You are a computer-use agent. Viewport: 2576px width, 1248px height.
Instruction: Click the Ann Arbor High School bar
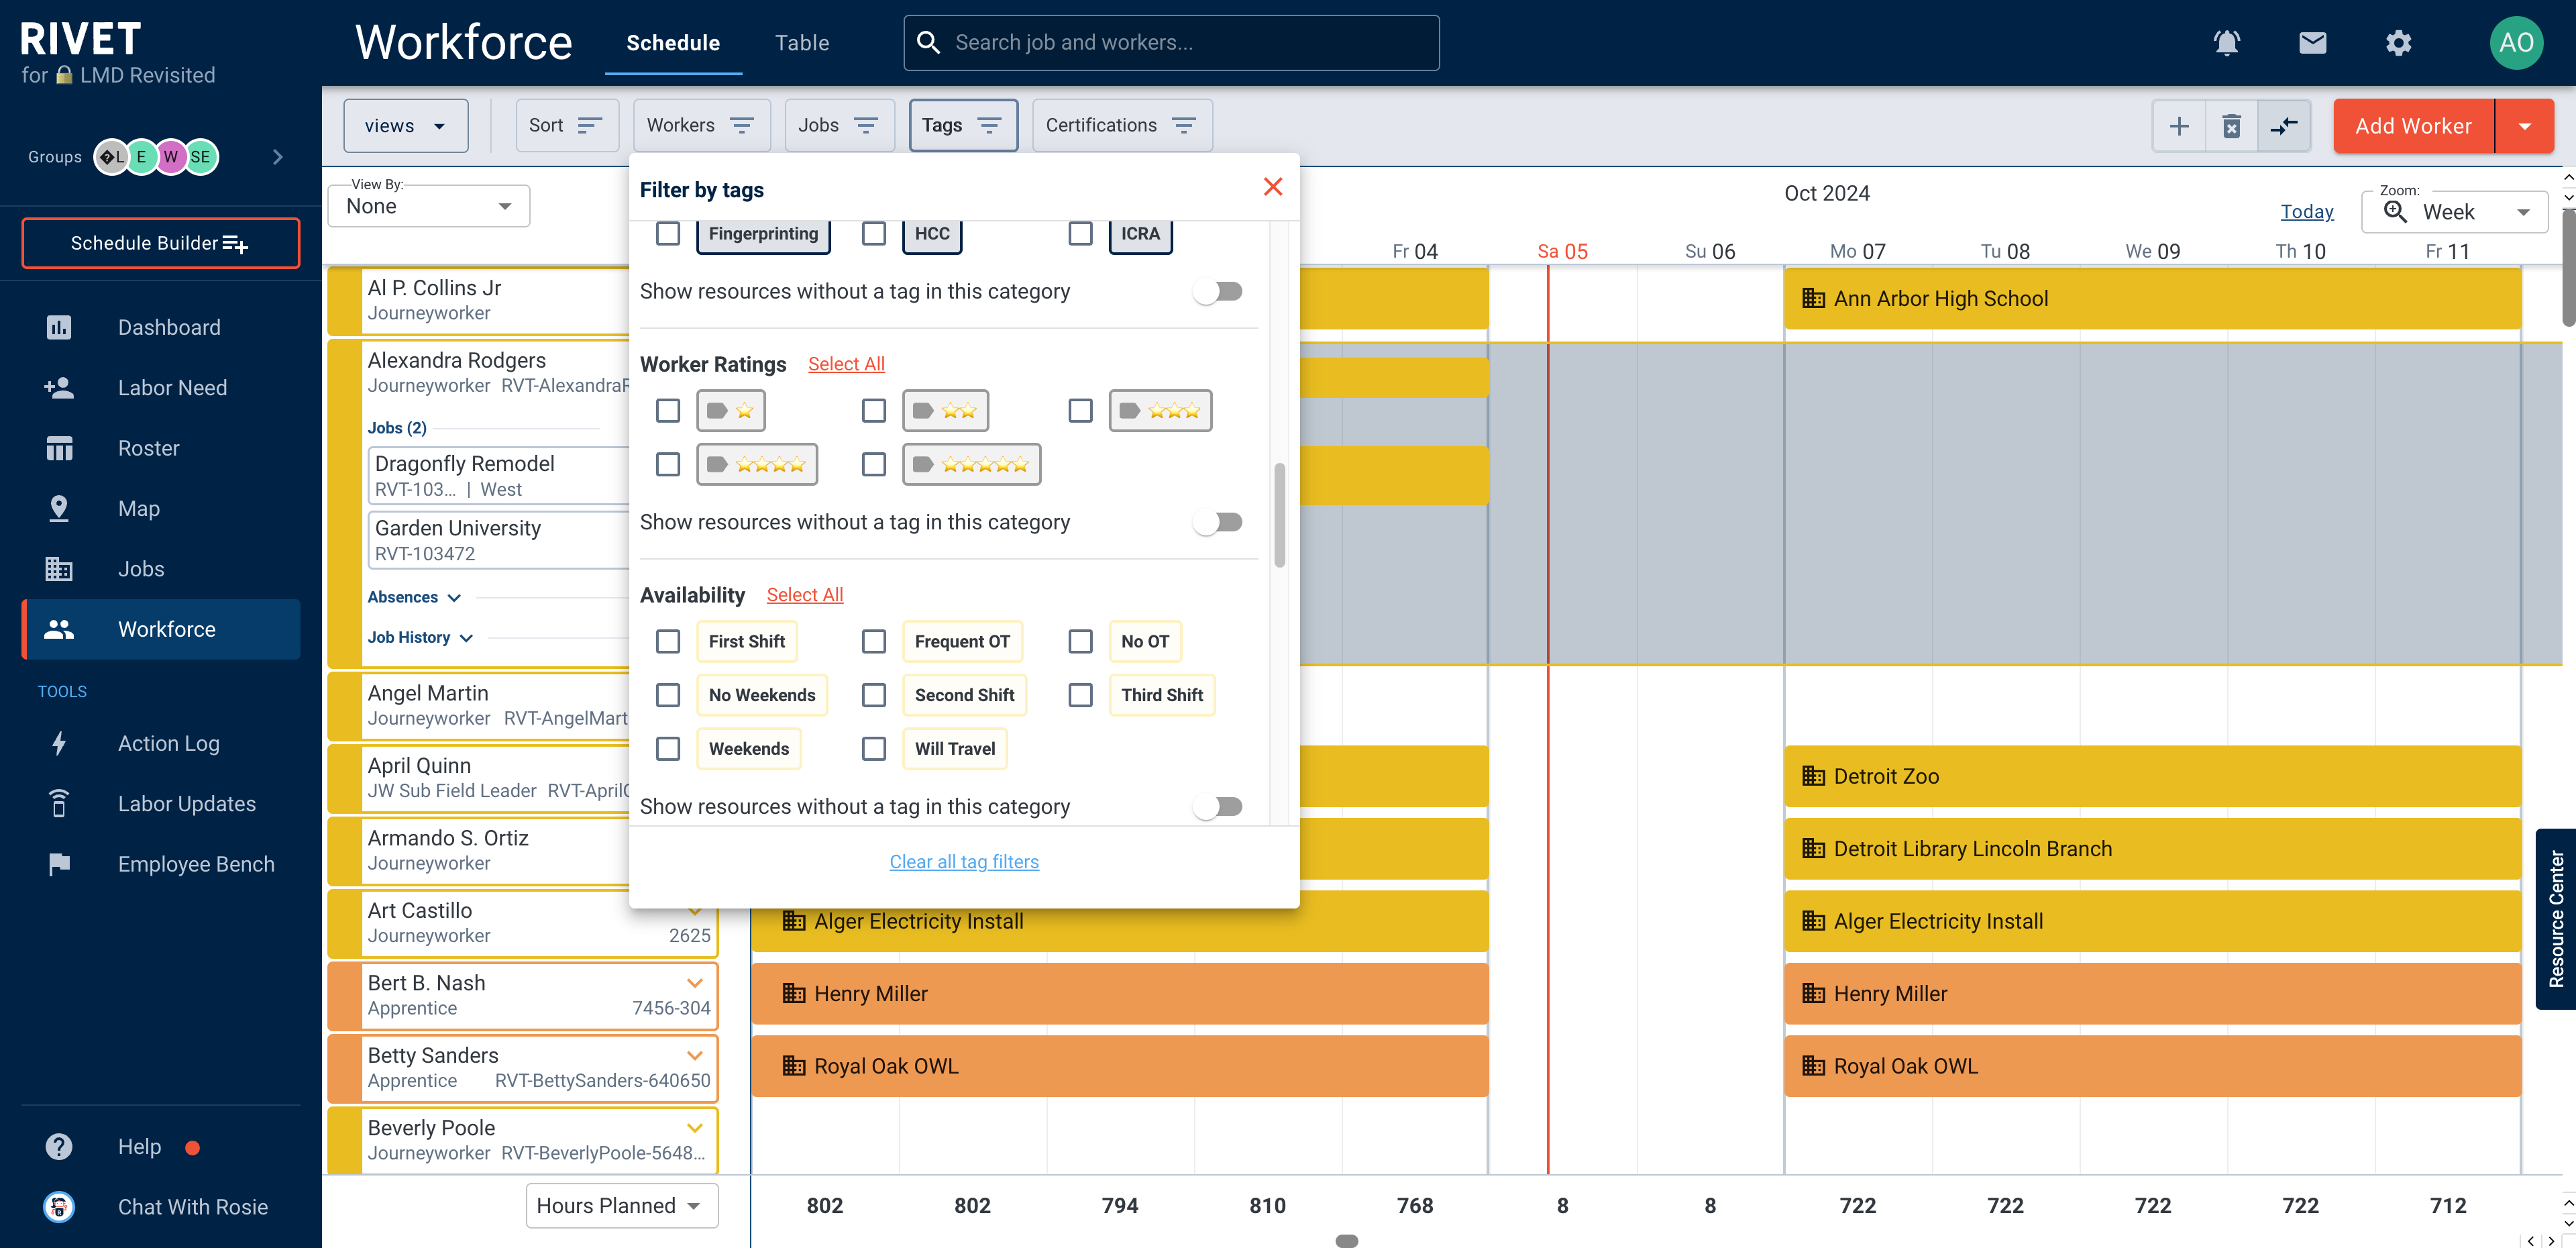tap(2152, 298)
